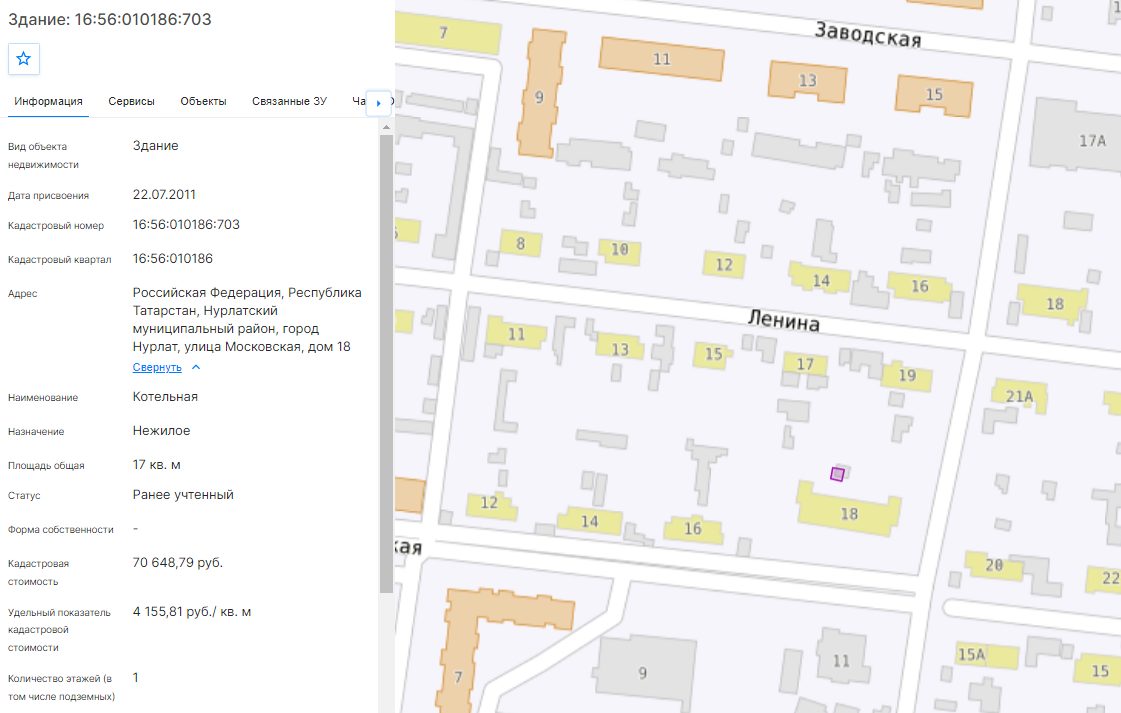
Task: Open the Информация tab
Action: pos(49,102)
